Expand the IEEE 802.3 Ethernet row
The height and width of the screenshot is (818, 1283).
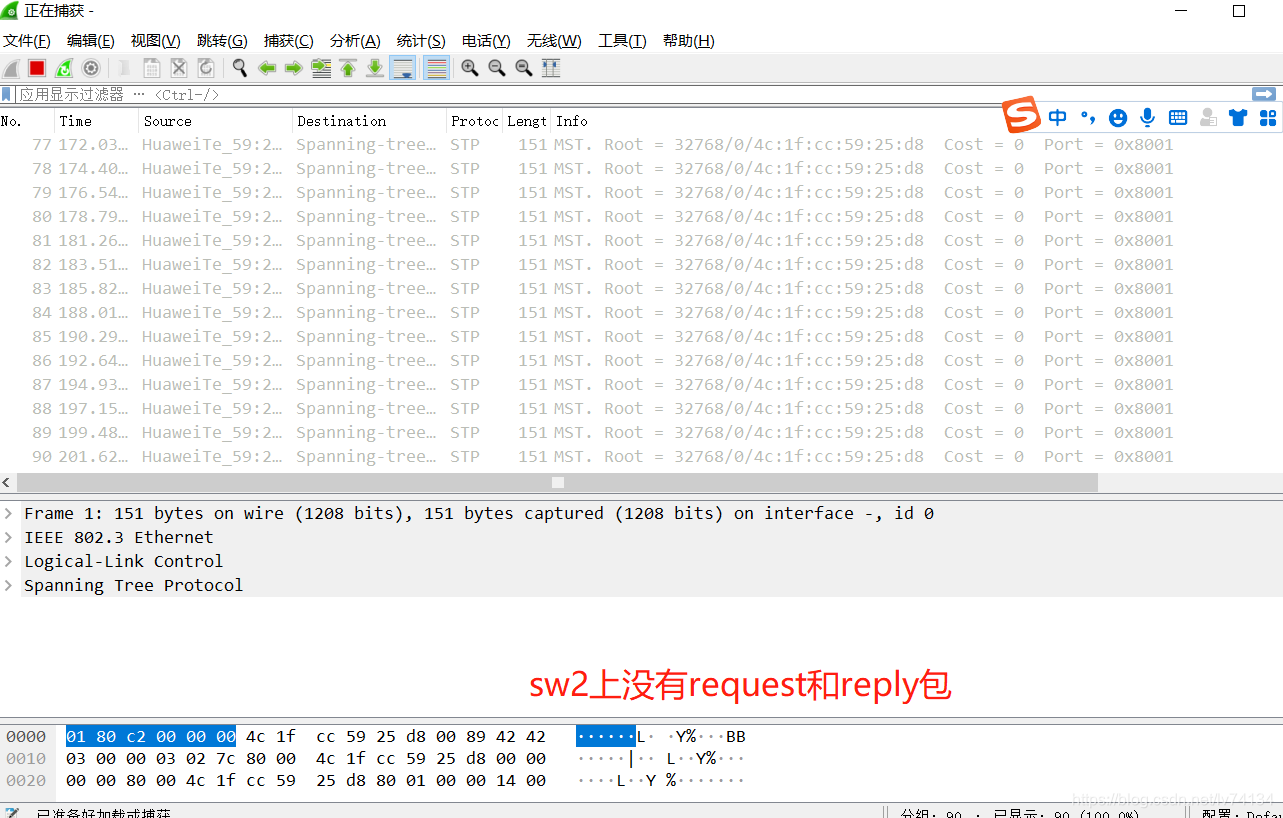[x=8, y=537]
